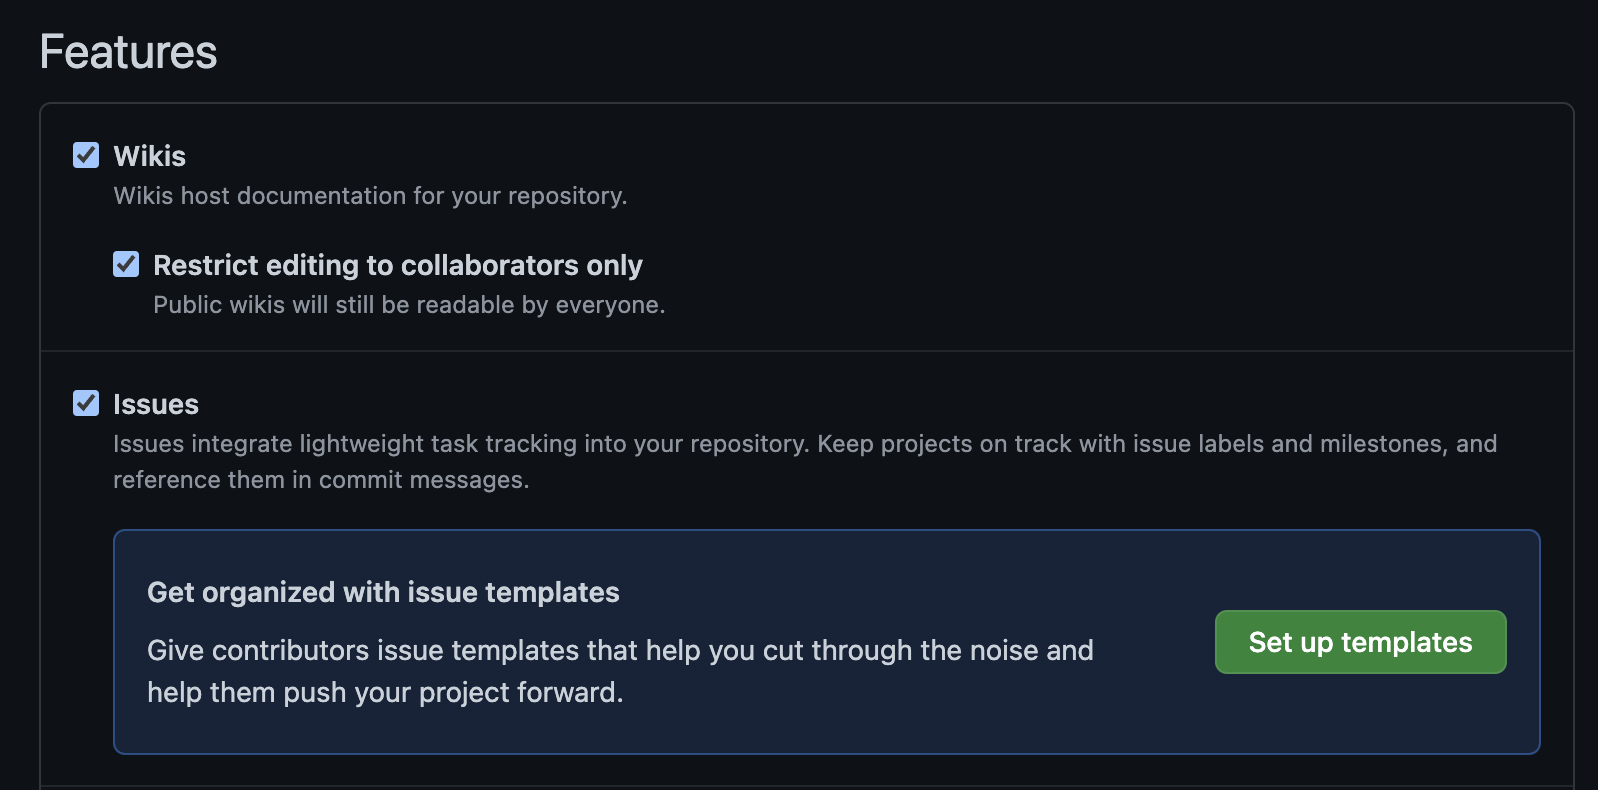Click the Public wikis readable by everyone note

(408, 305)
